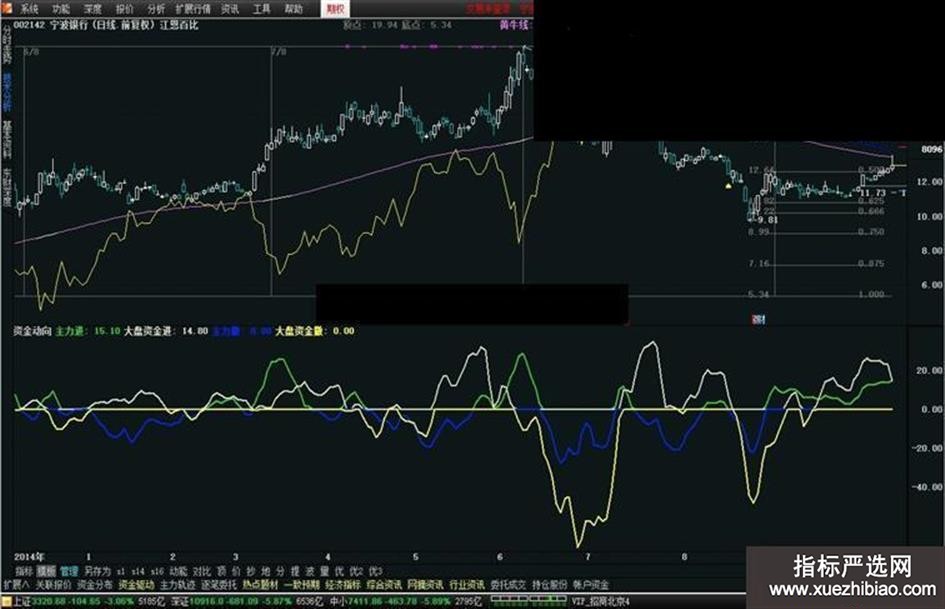Set zoom level x1
Screen dimensions: 945x609
121,571
